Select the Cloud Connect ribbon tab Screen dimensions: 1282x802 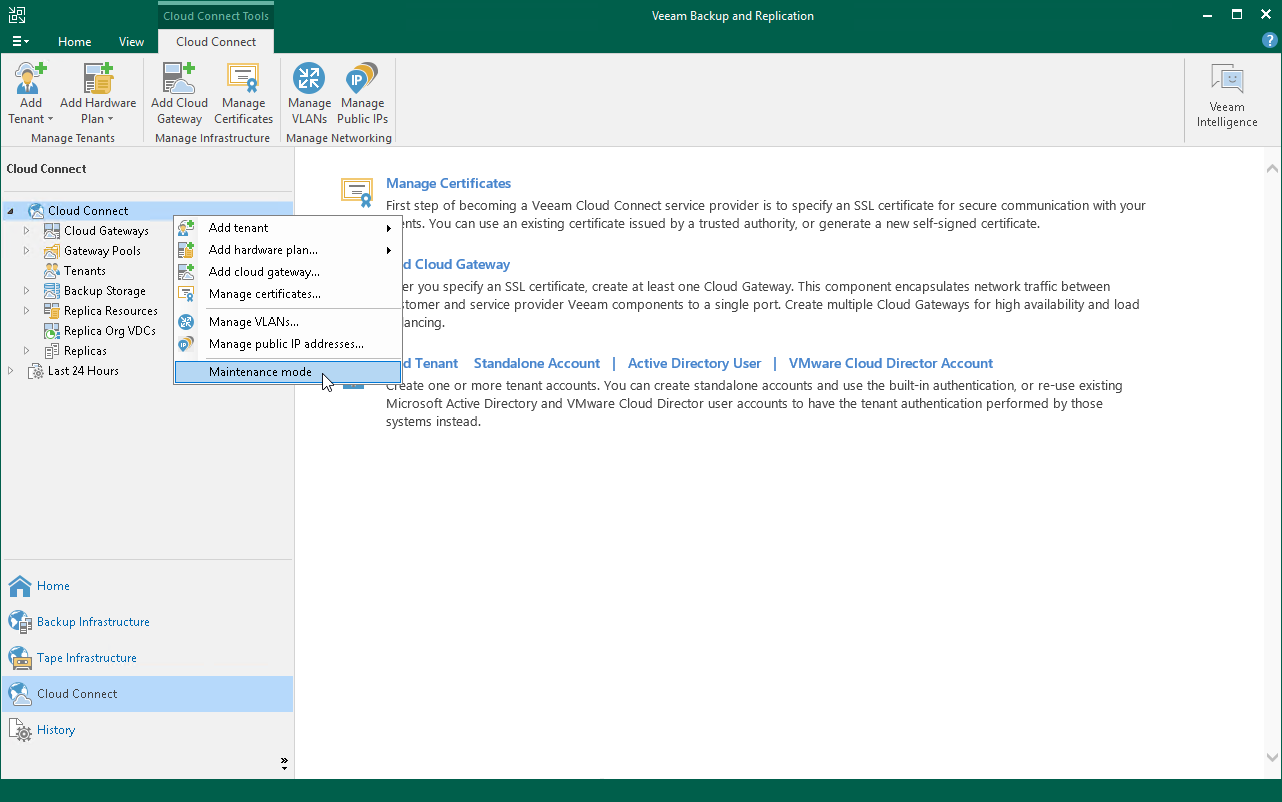216,42
